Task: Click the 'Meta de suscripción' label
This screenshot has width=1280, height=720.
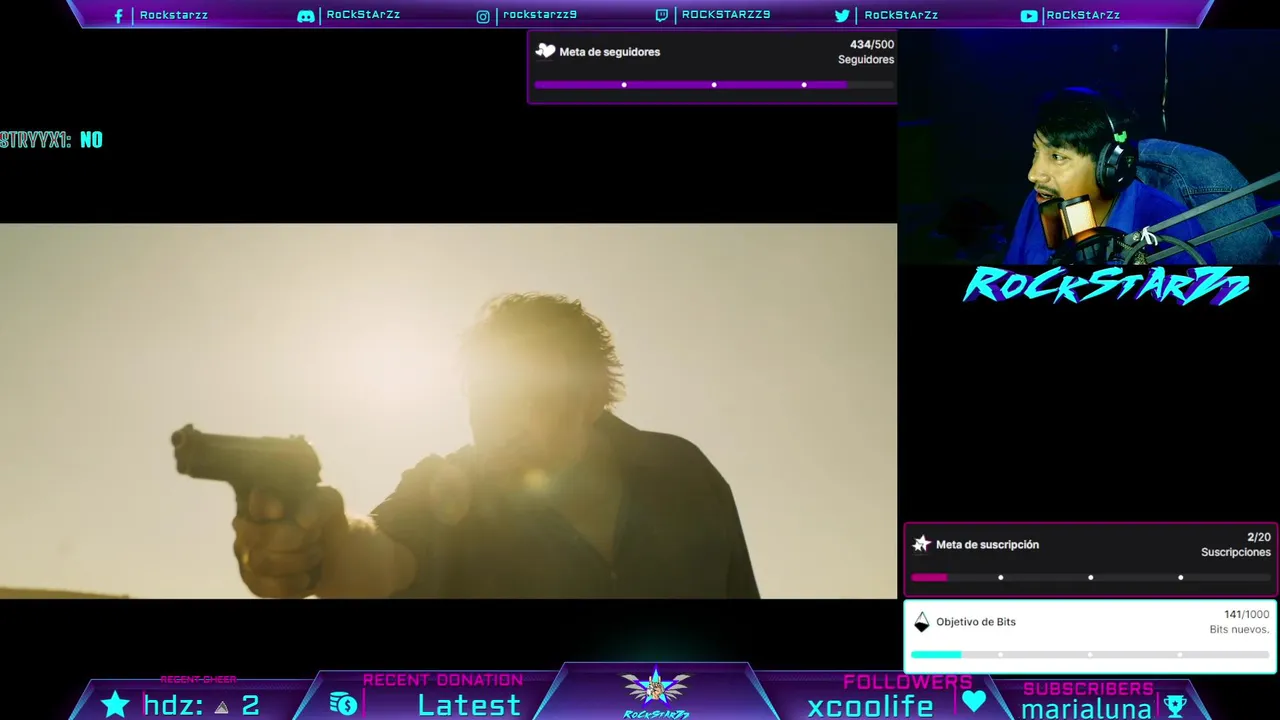Action: pos(987,545)
